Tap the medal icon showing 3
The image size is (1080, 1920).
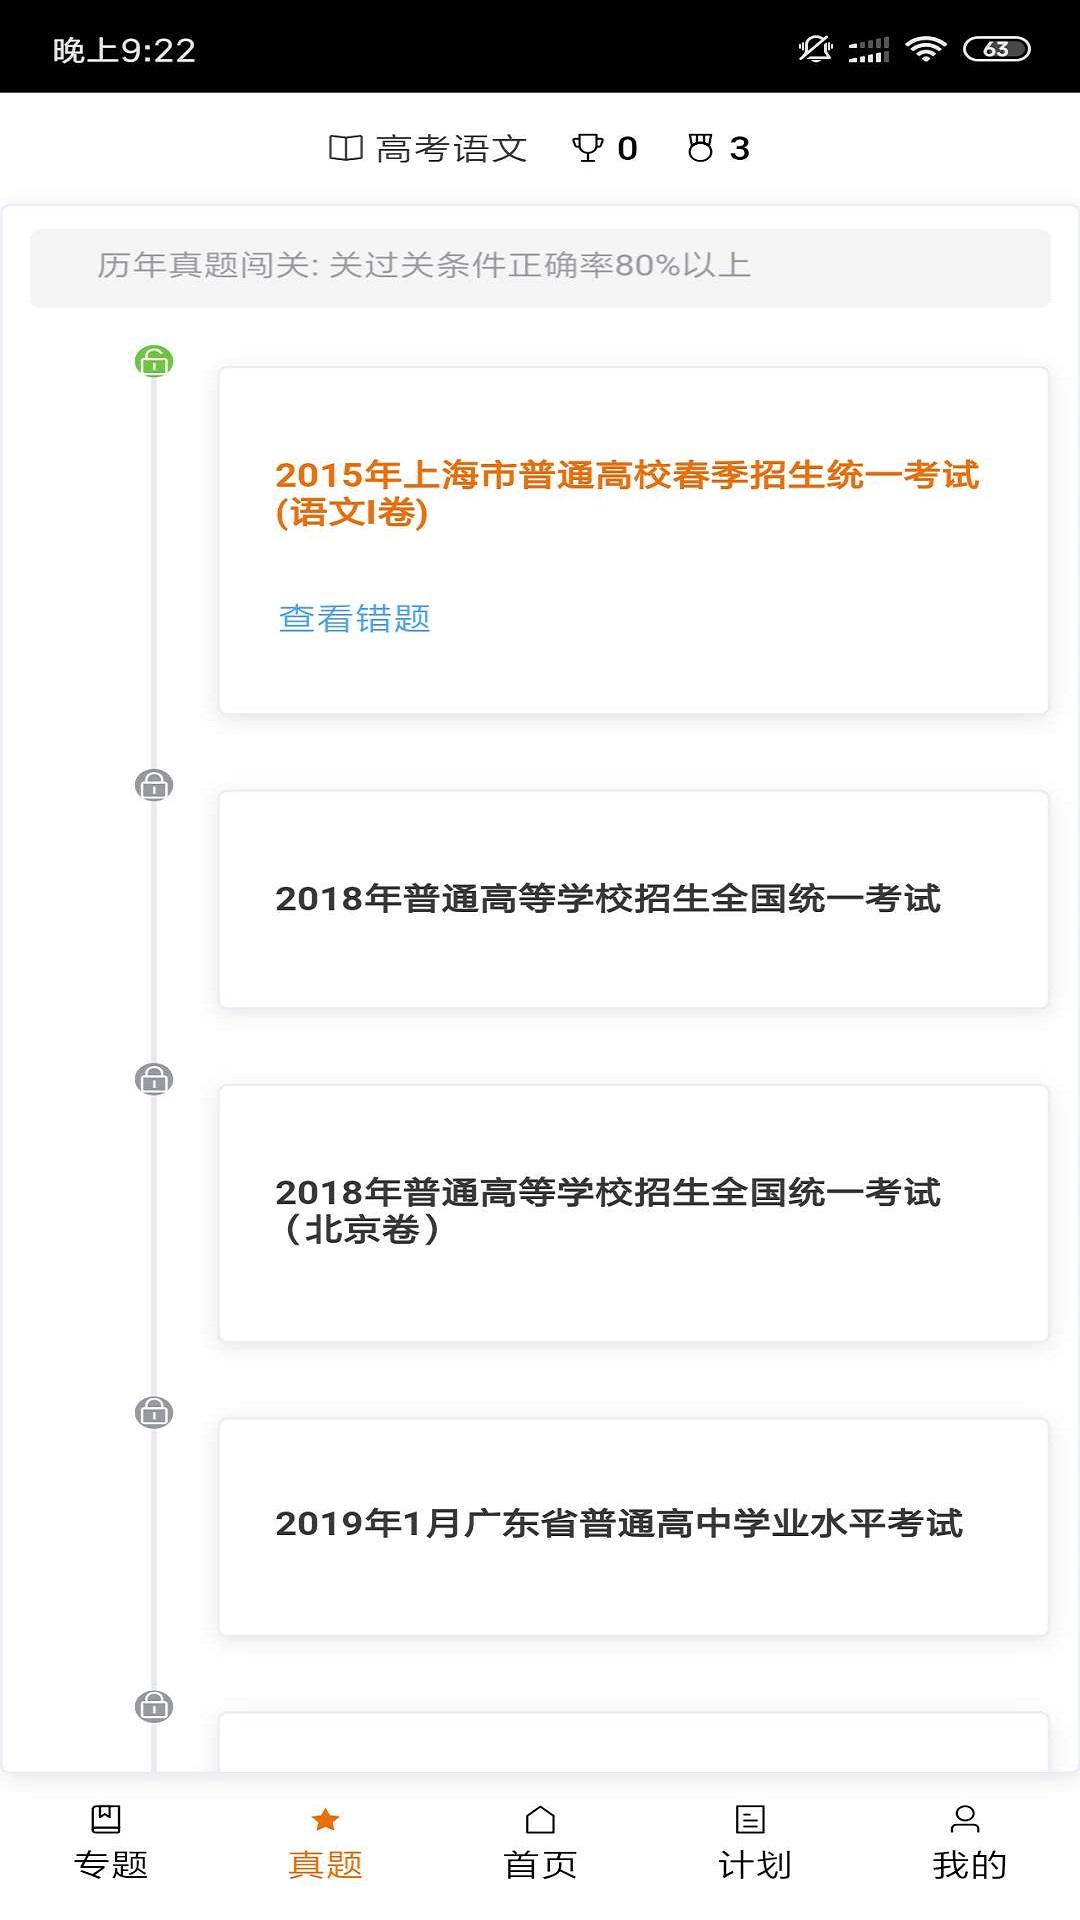tap(700, 148)
